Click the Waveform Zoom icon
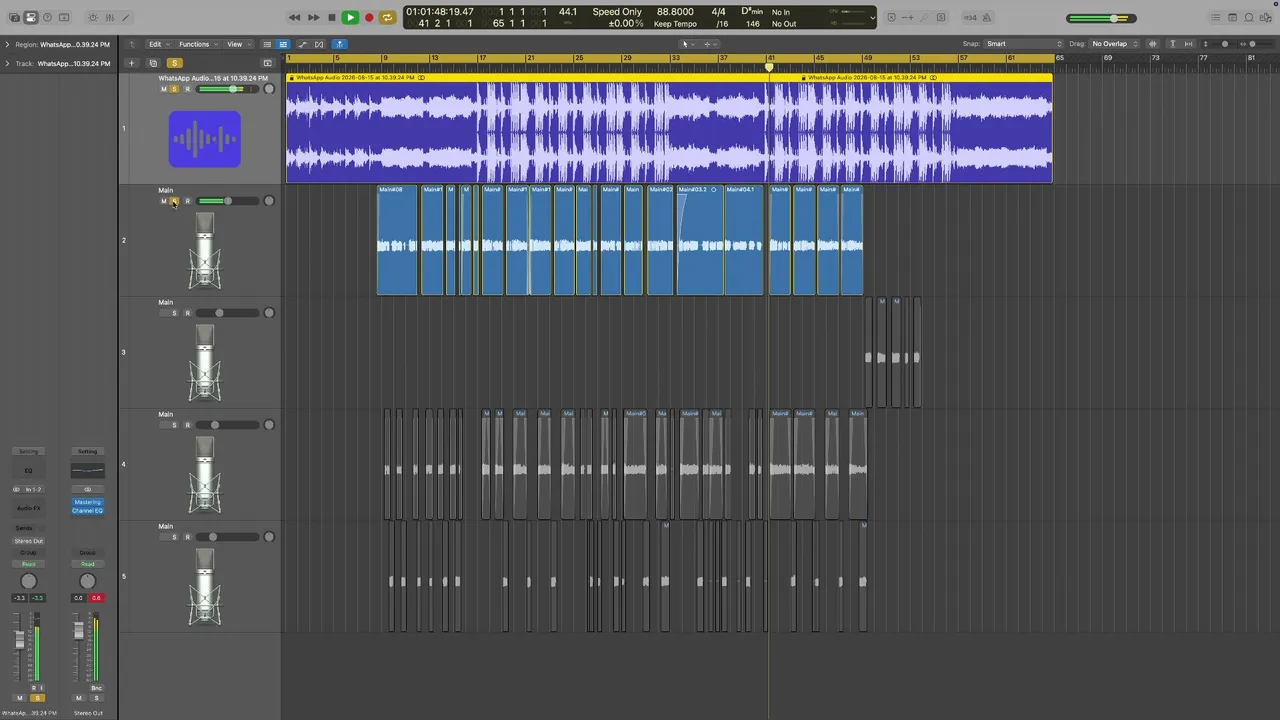The image size is (1280, 720). [x=1153, y=44]
